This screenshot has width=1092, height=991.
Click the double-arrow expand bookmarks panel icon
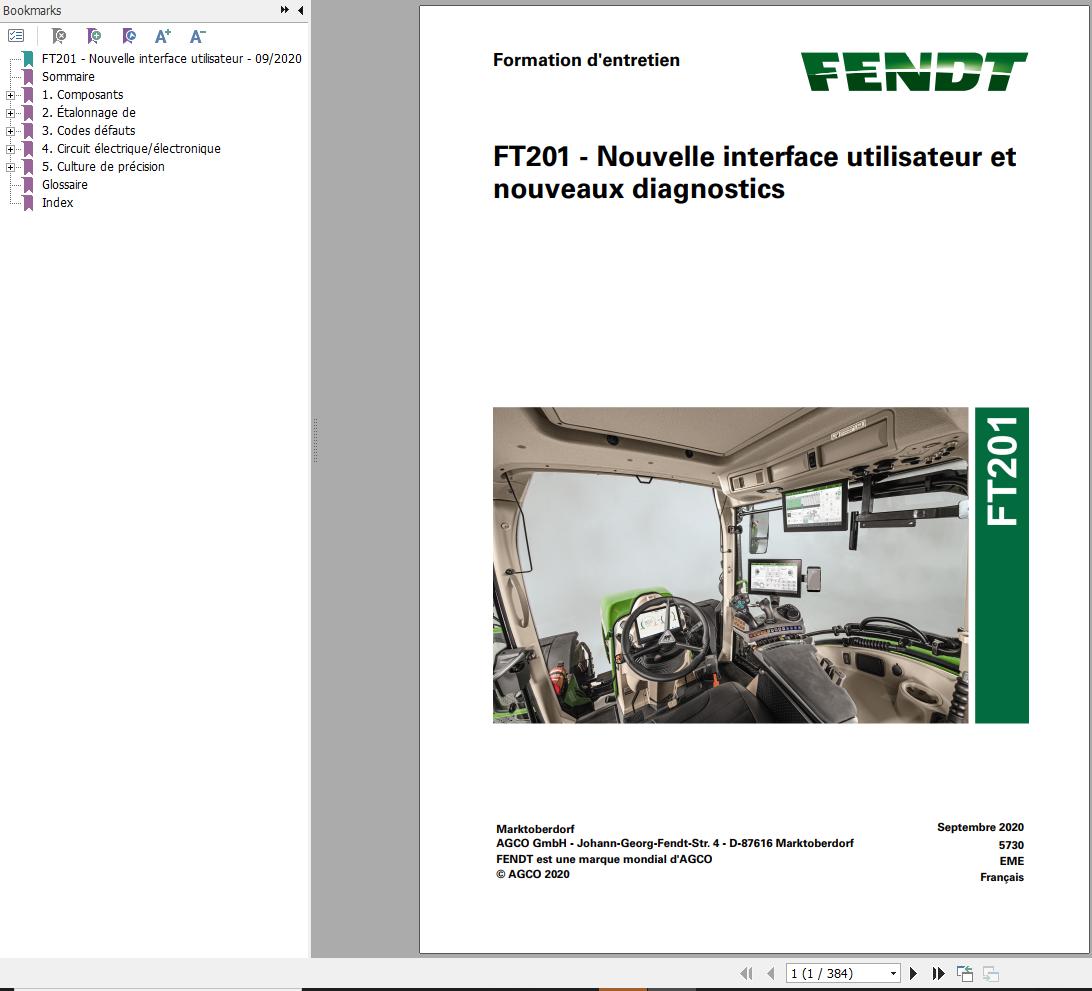pyautogui.click(x=284, y=10)
